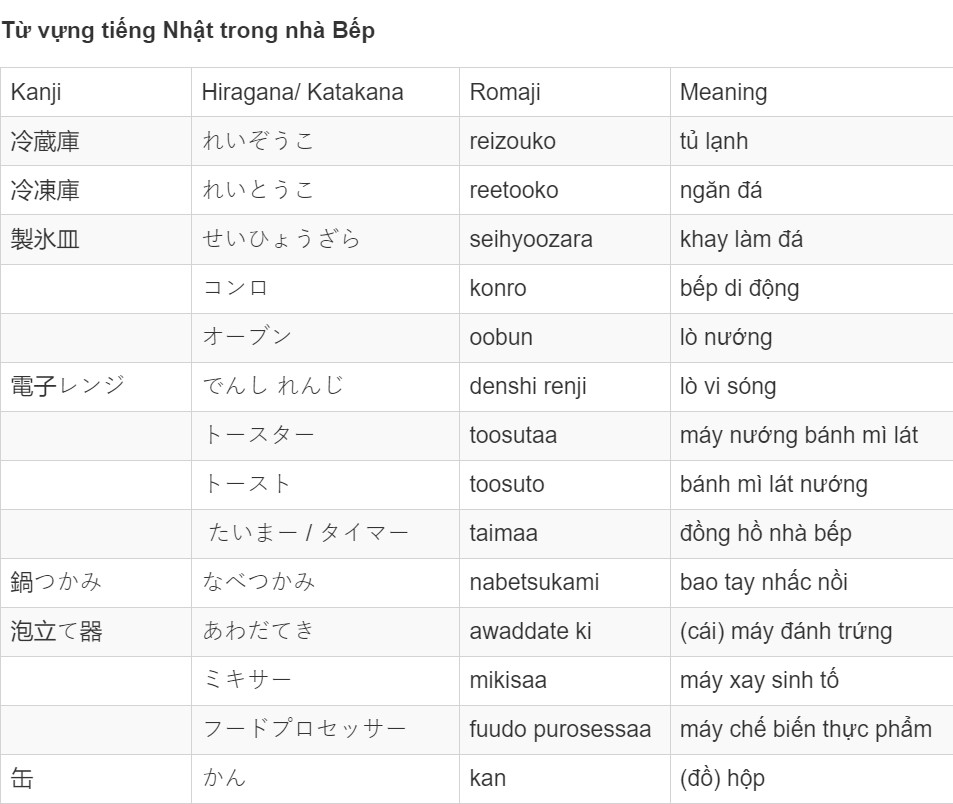Click the meaning đồng hồ nhà bếp
The width and height of the screenshot is (953, 804).
point(766,534)
